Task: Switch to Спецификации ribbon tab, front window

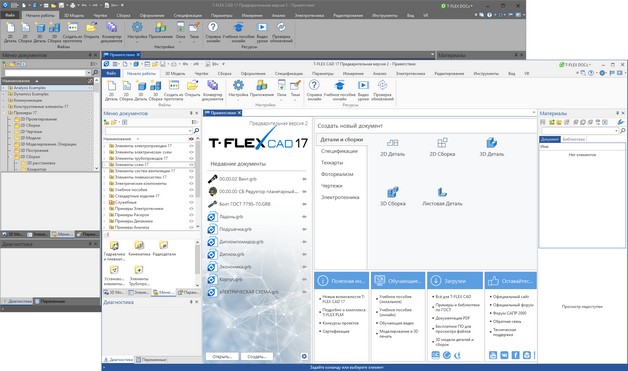Action: click(x=288, y=74)
